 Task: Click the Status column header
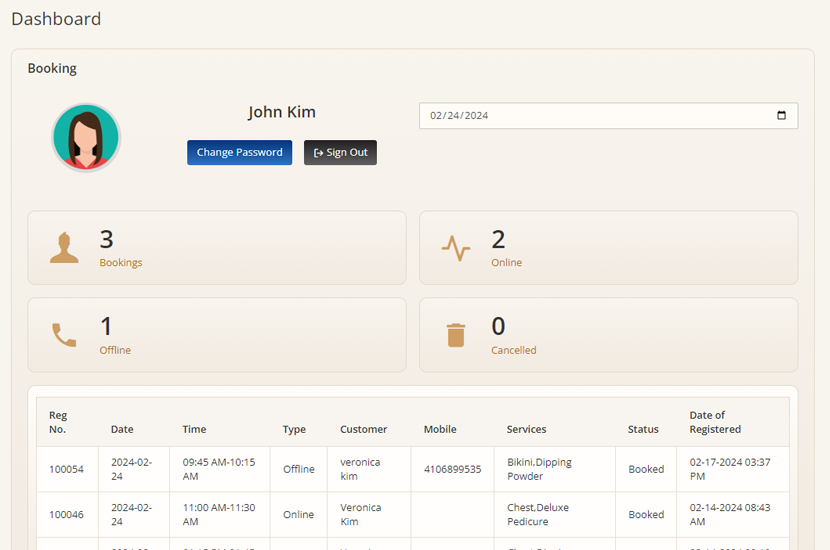pyautogui.click(x=643, y=429)
